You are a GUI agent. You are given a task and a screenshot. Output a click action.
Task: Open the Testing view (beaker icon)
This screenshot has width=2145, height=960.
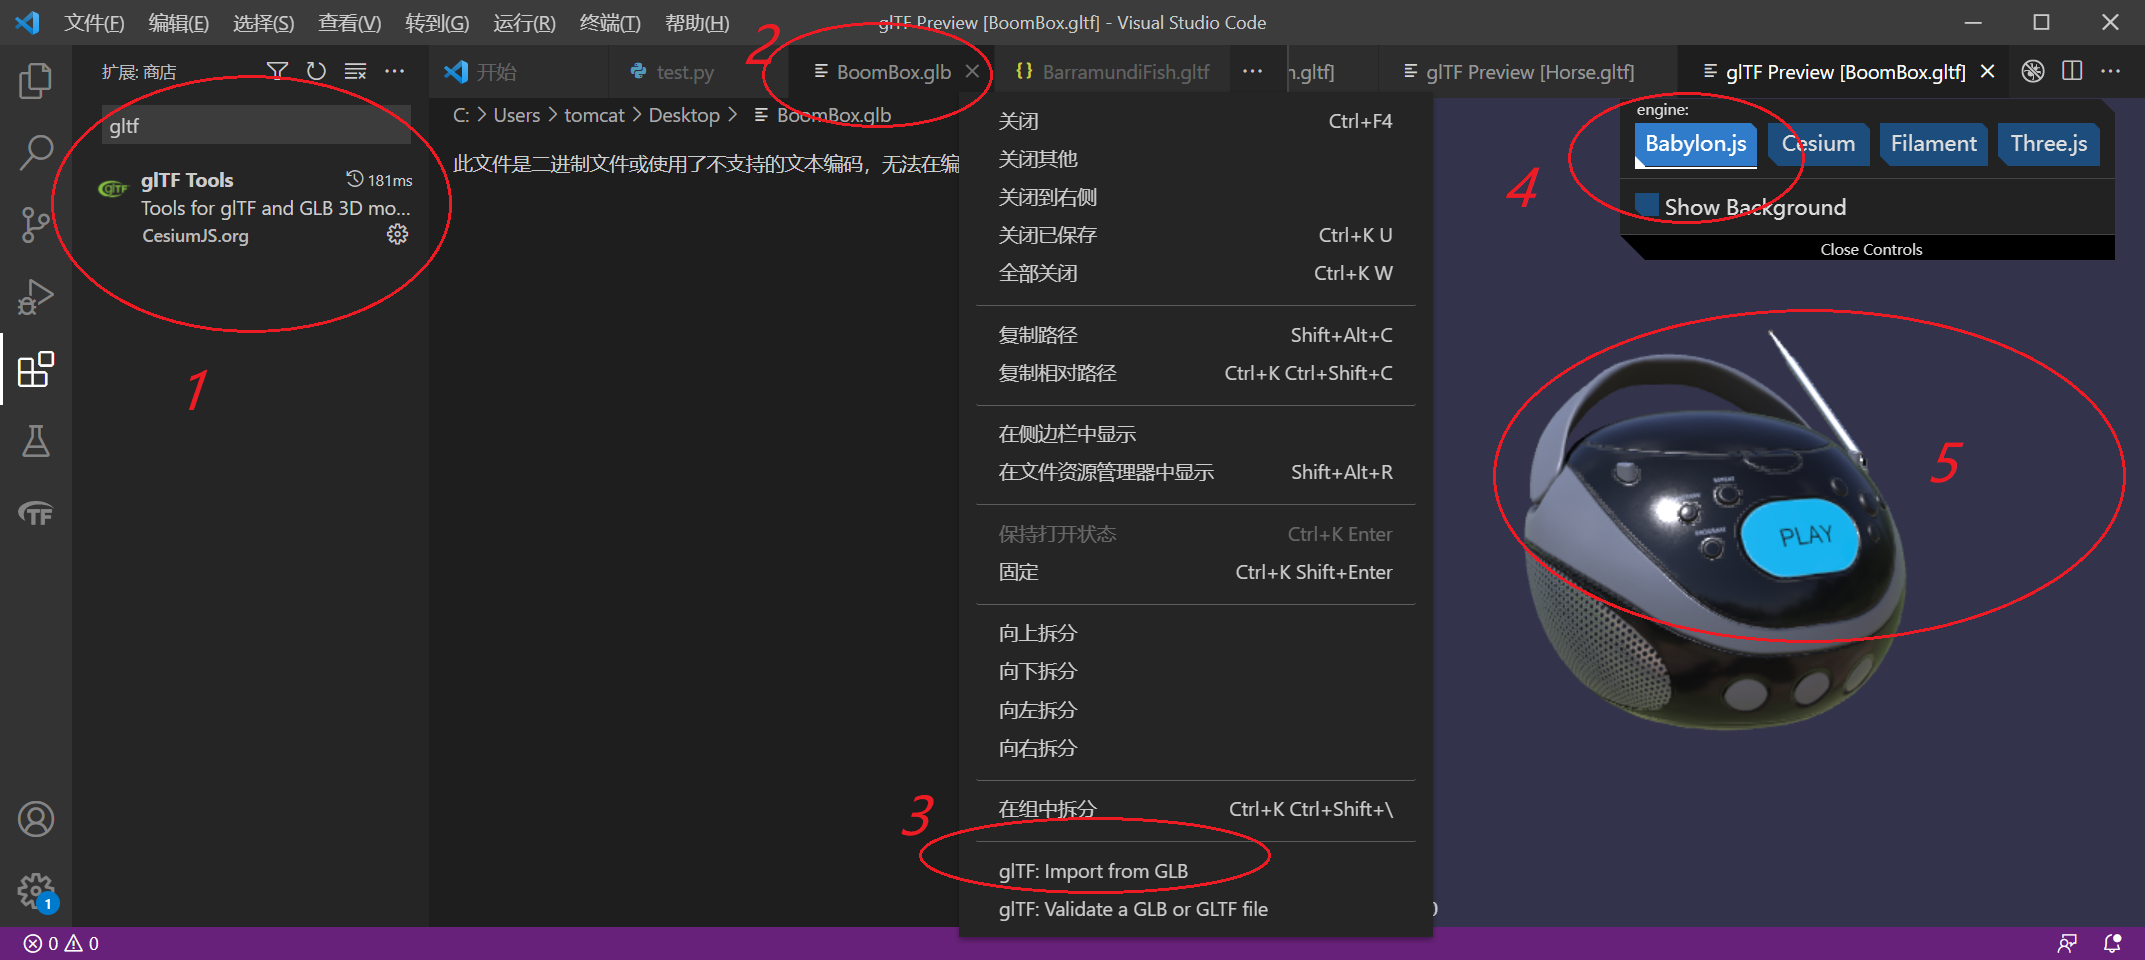pyautogui.click(x=36, y=443)
